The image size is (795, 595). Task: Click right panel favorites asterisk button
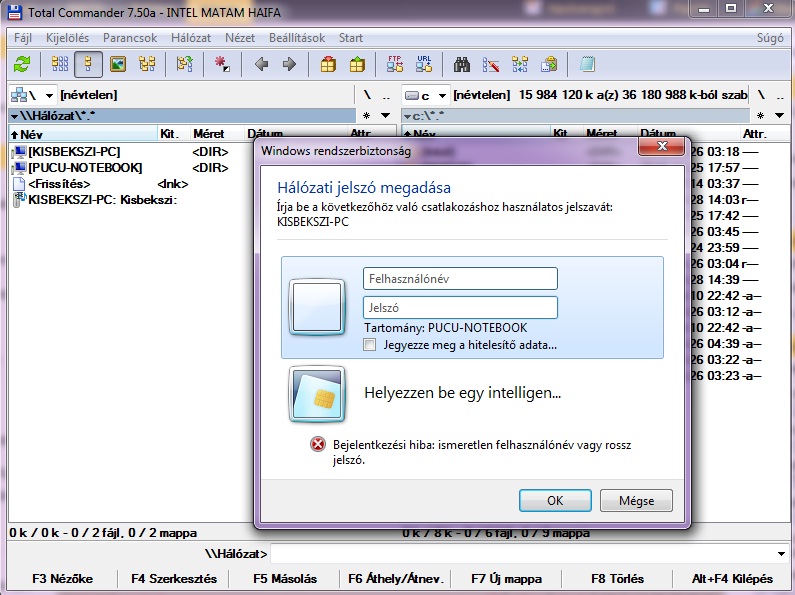tap(760, 116)
